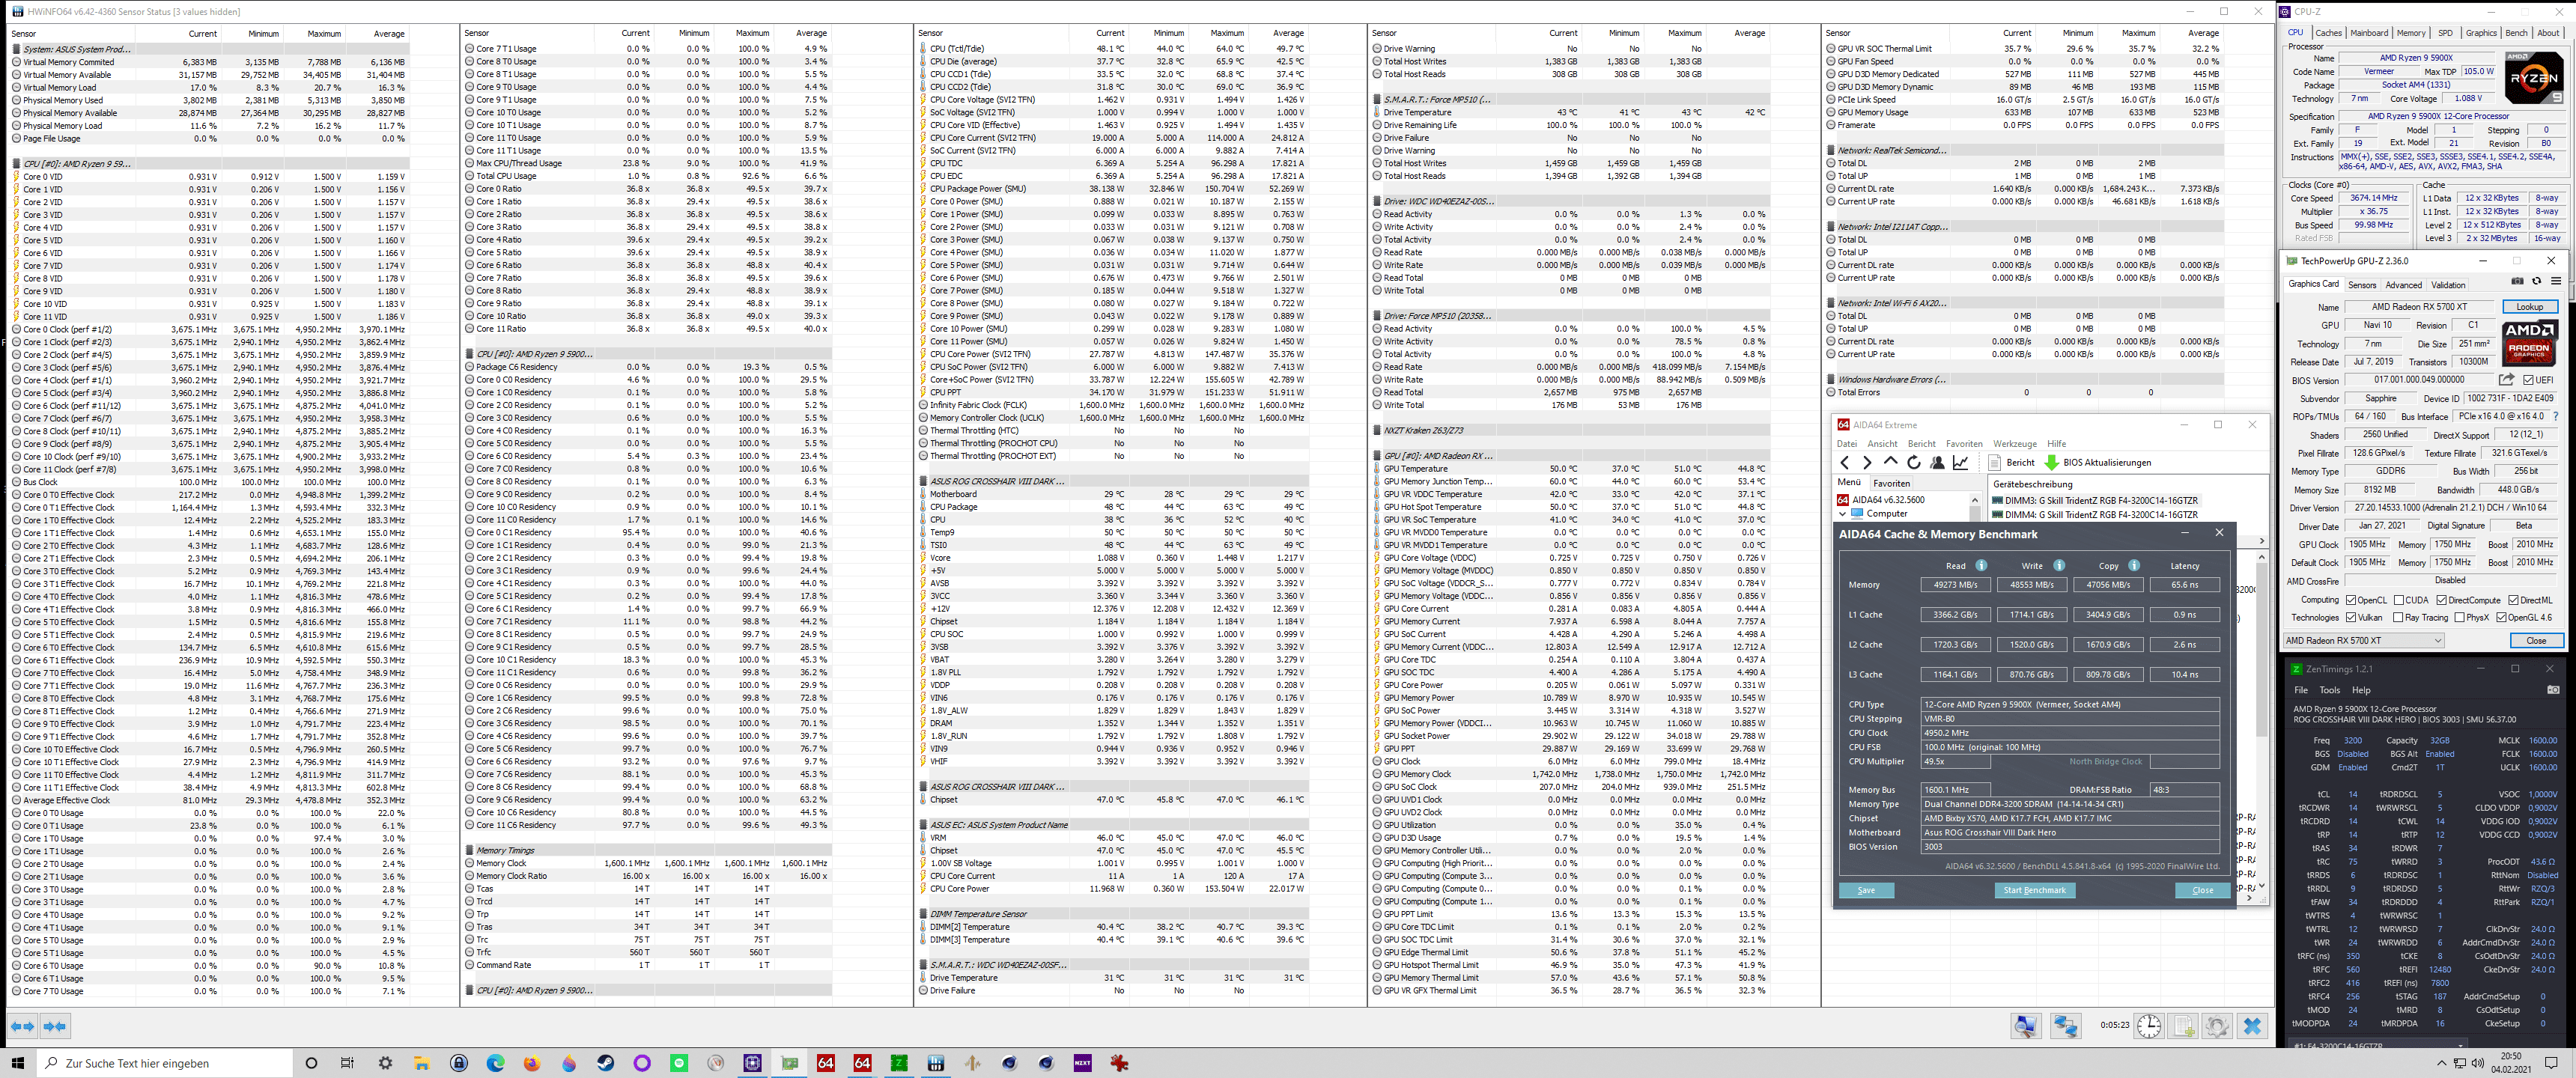Click HWiNFO reset clock icon
The width and height of the screenshot is (2576, 1078).
(x=2149, y=1026)
